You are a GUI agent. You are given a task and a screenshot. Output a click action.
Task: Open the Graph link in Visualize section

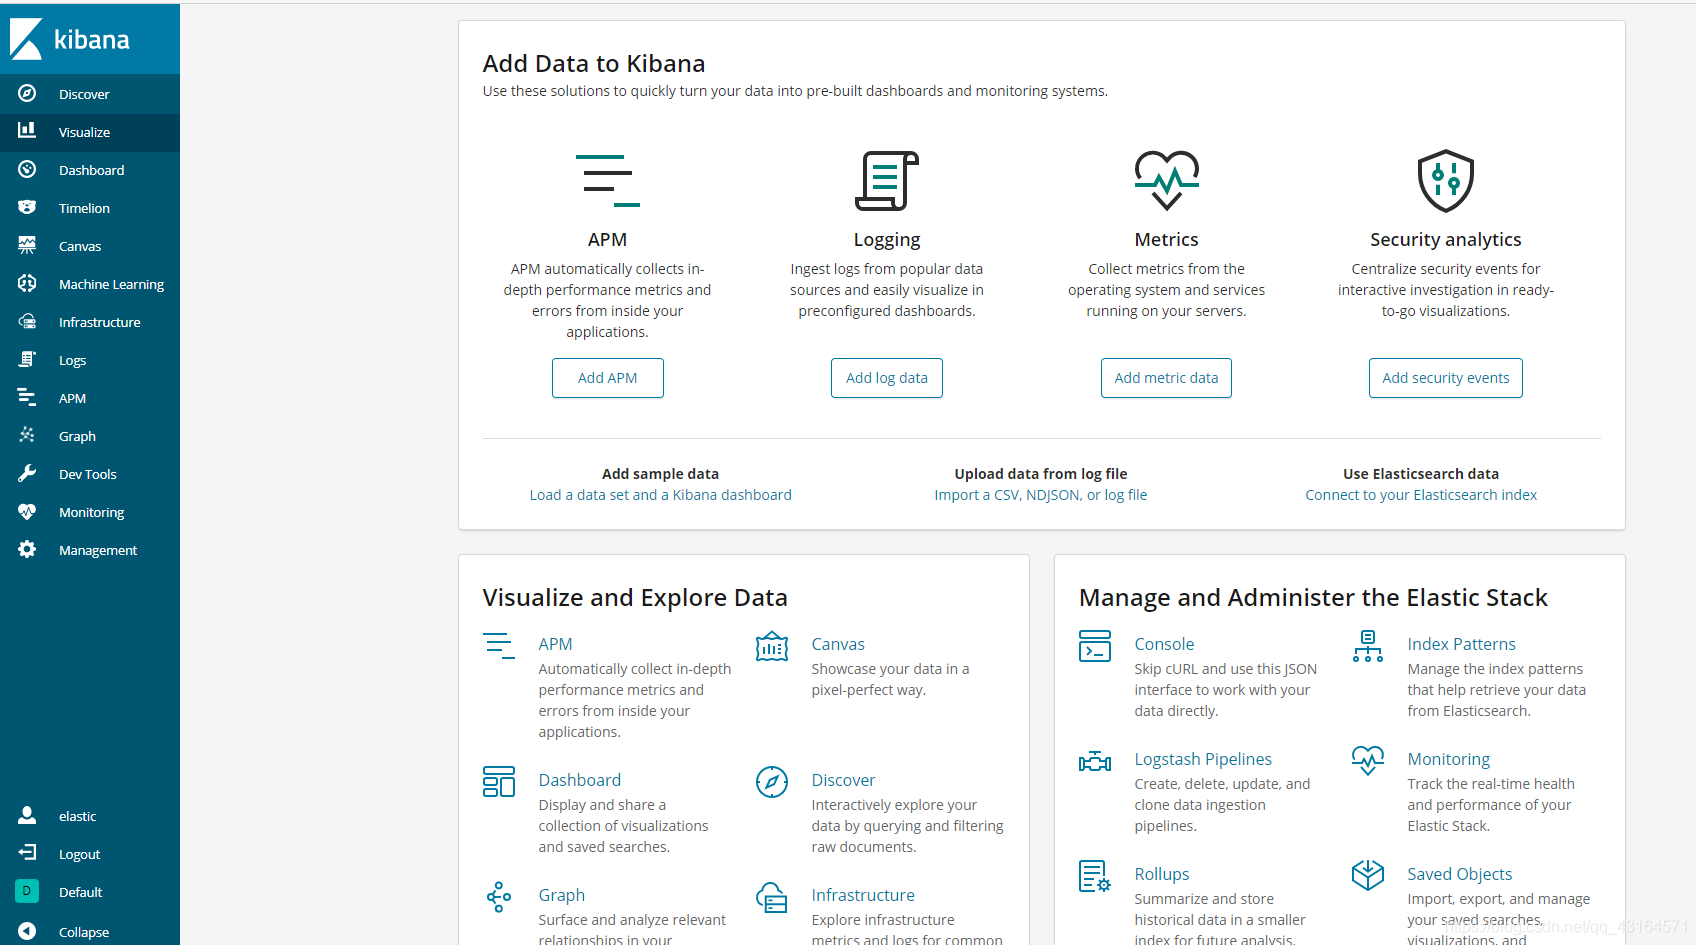tap(562, 895)
